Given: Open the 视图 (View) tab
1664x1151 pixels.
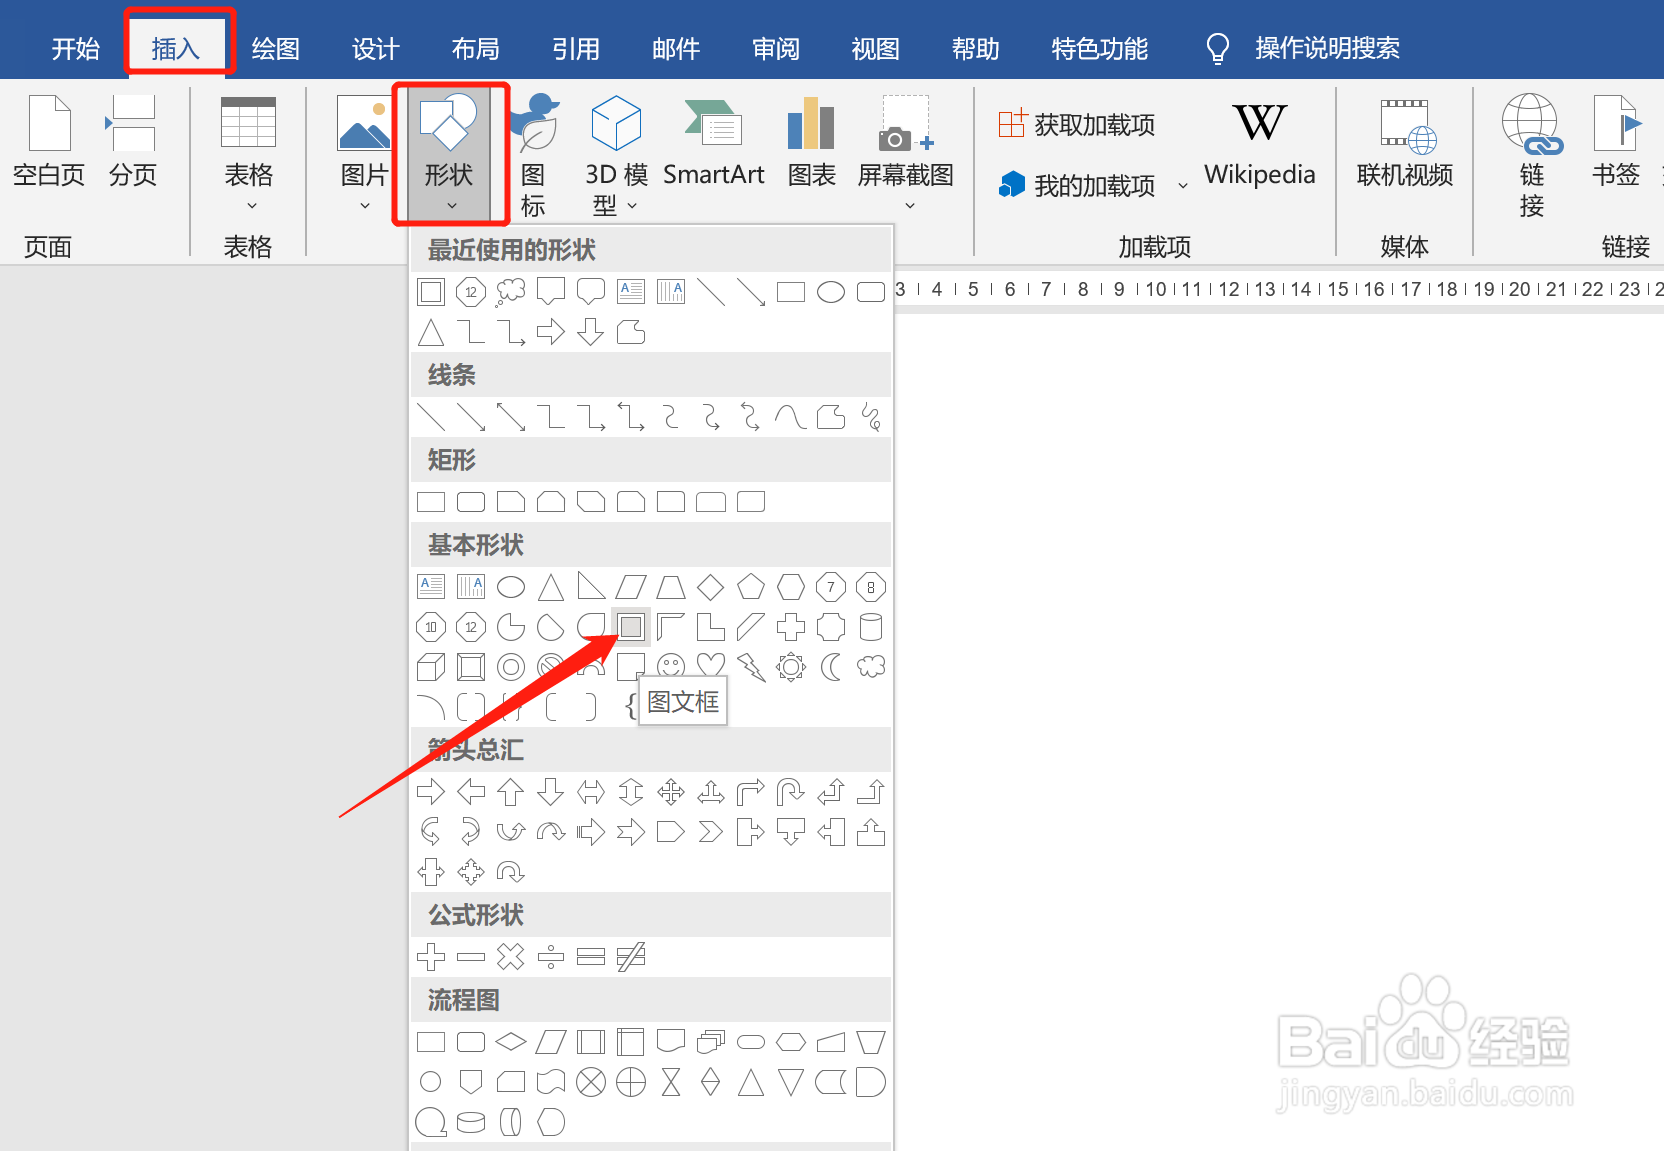Looking at the screenshot, I should [x=876, y=48].
